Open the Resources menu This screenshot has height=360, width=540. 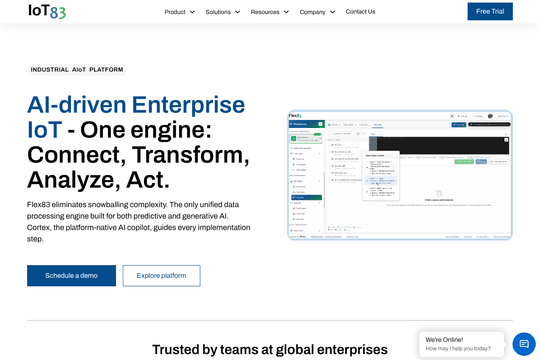(x=265, y=12)
